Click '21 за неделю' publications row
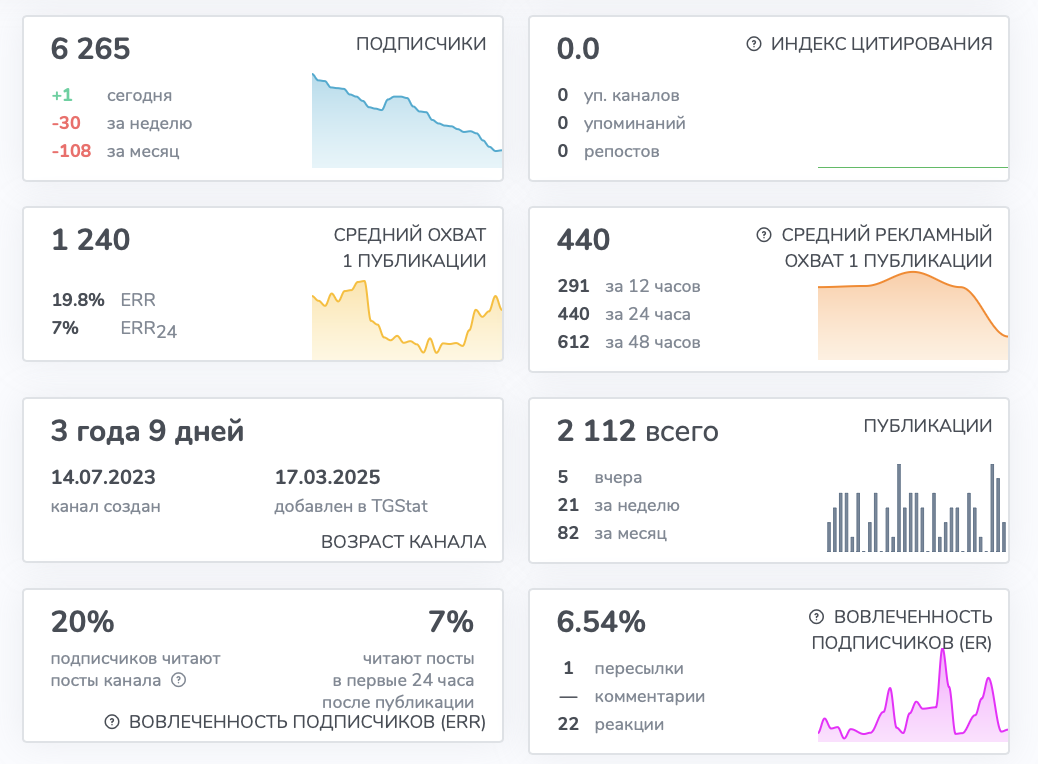The height and width of the screenshot is (764, 1038). pos(618,505)
